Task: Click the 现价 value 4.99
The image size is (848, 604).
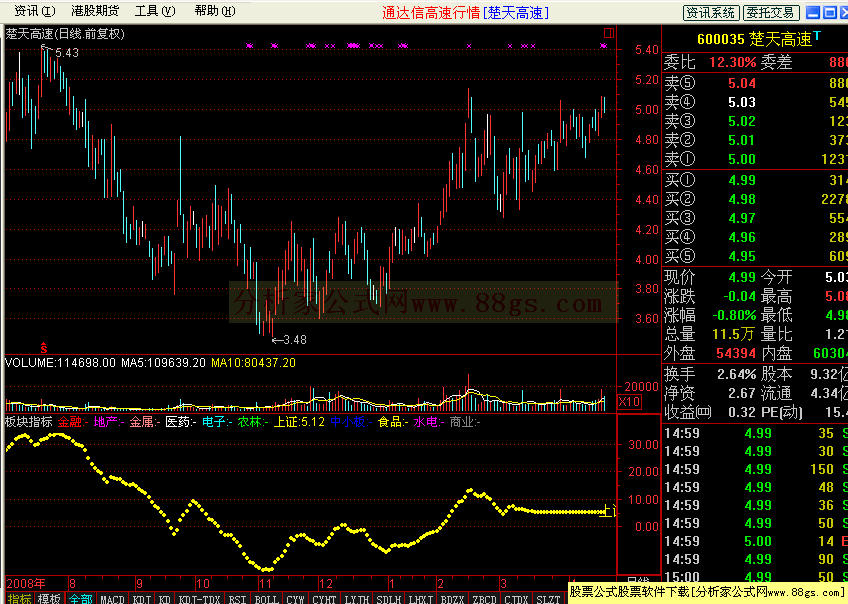Action: pyautogui.click(x=741, y=277)
